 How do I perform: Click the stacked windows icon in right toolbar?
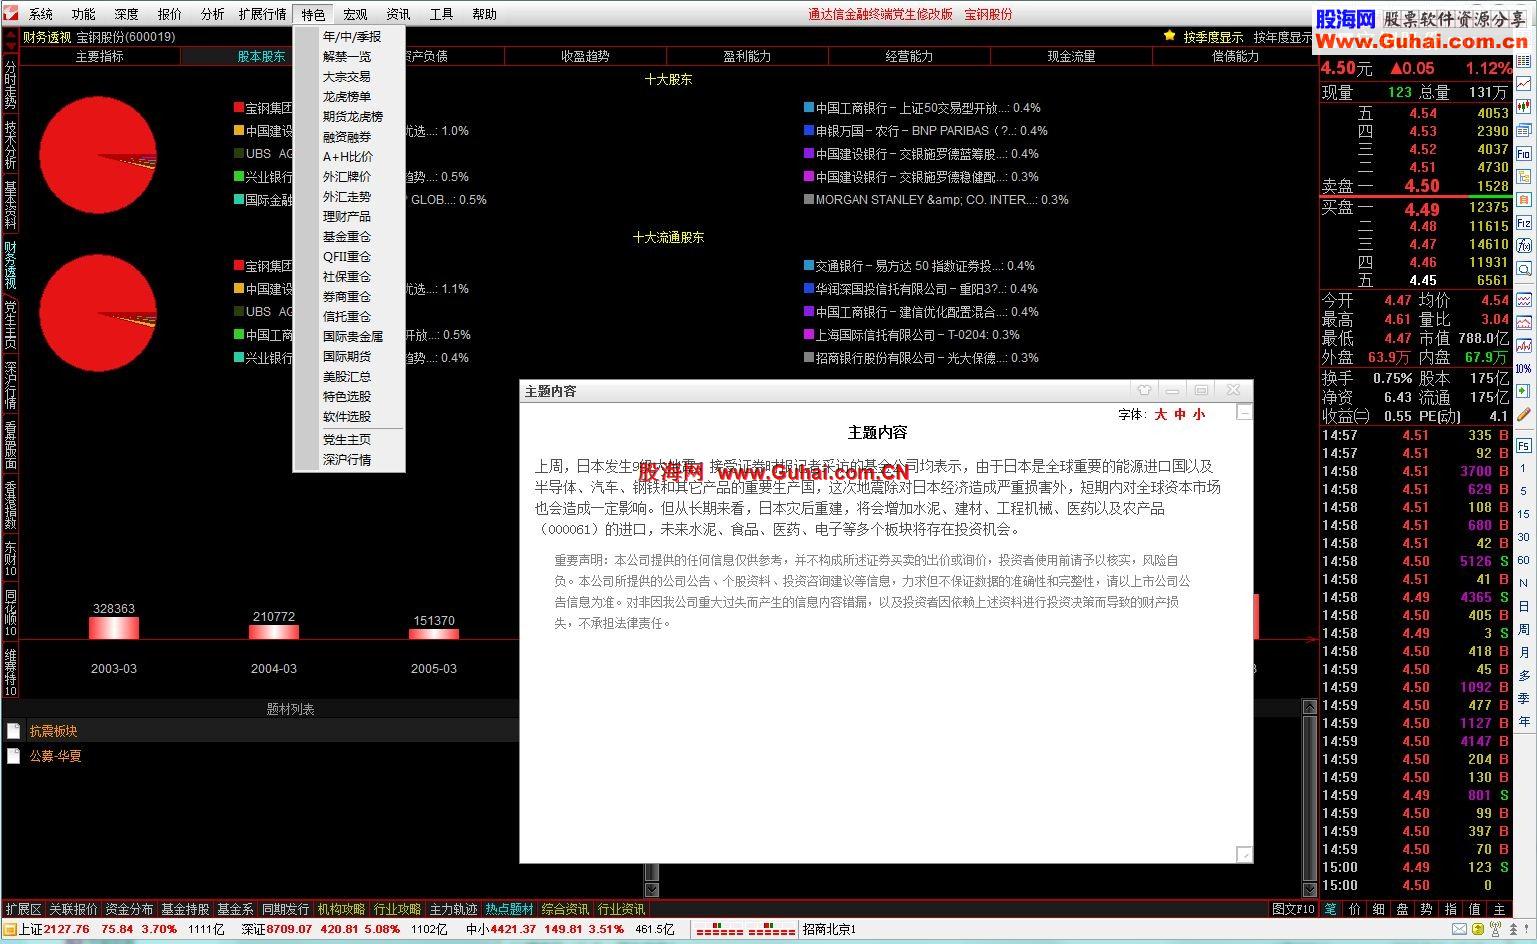(1524, 129)
